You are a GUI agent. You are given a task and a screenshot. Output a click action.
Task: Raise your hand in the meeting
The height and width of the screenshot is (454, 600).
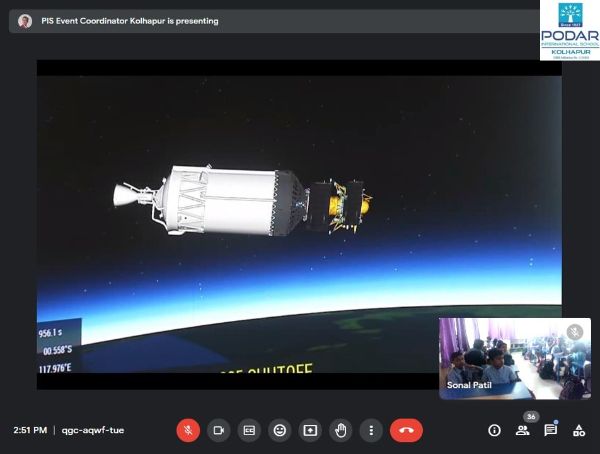tap(341, 430)
